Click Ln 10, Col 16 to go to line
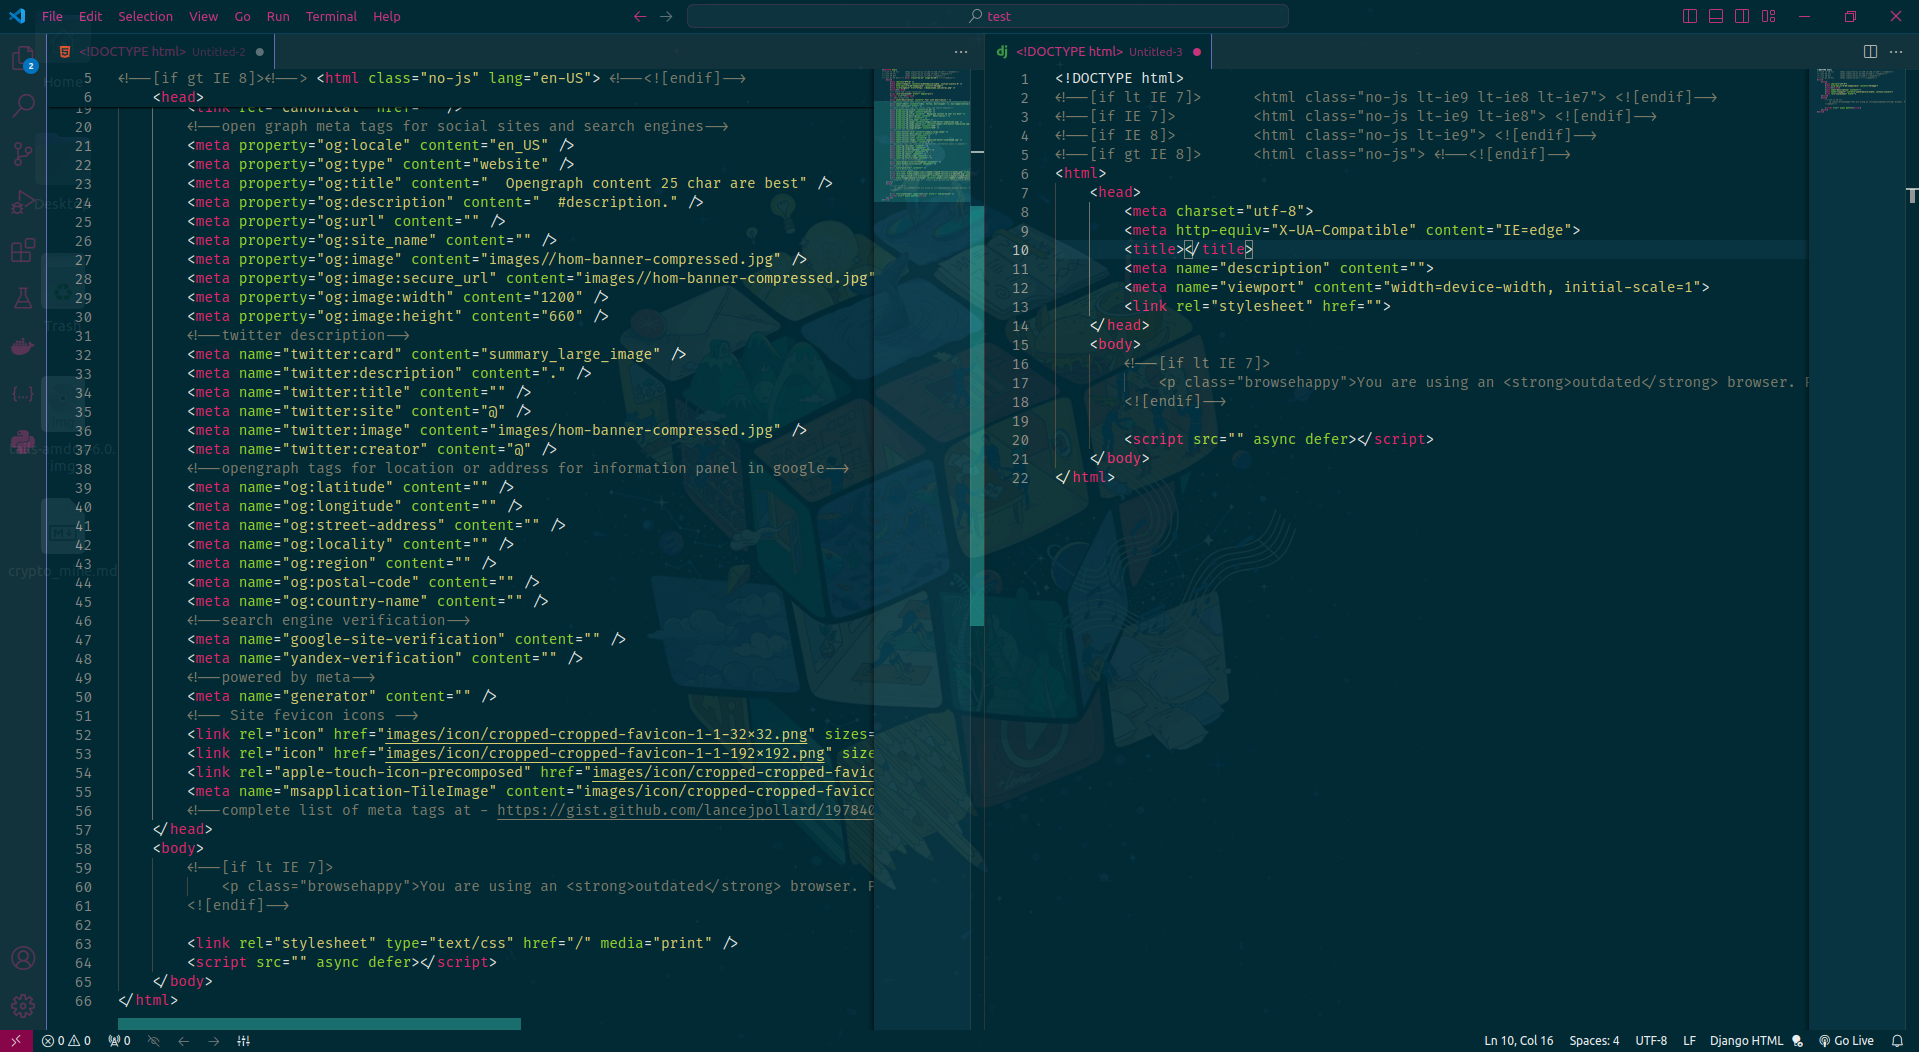 [x=1518, y=1041]
